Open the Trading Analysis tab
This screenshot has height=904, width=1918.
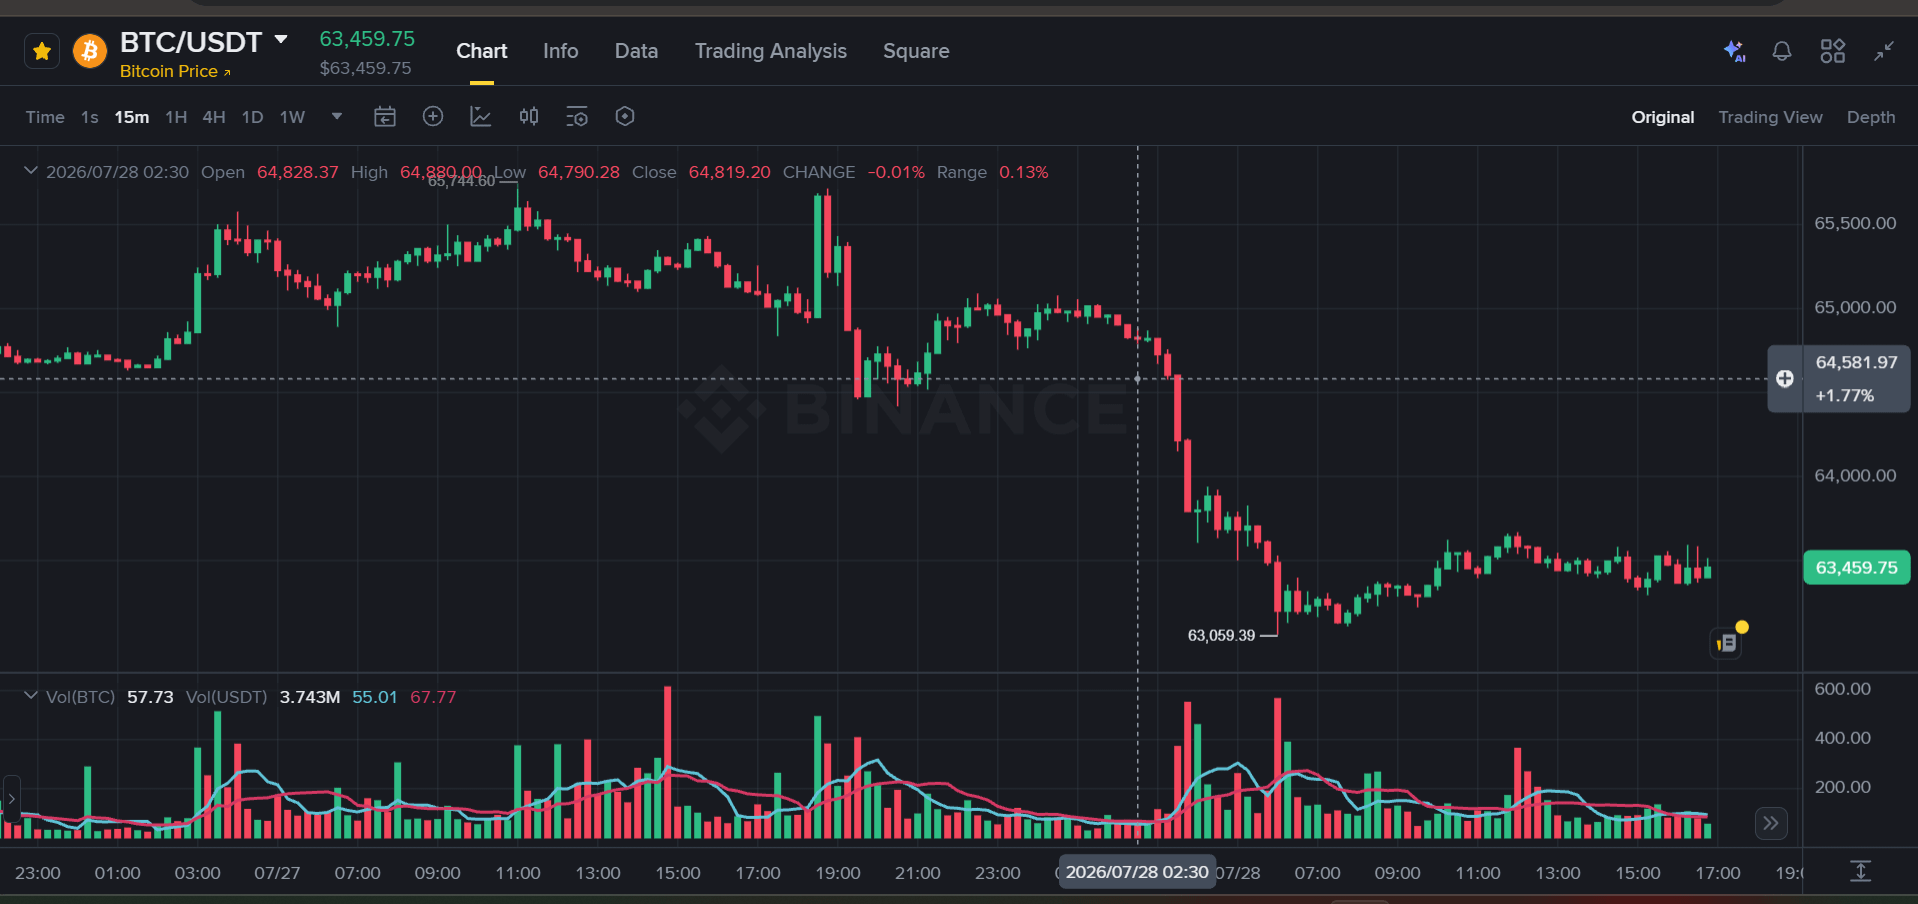(771, 51)
